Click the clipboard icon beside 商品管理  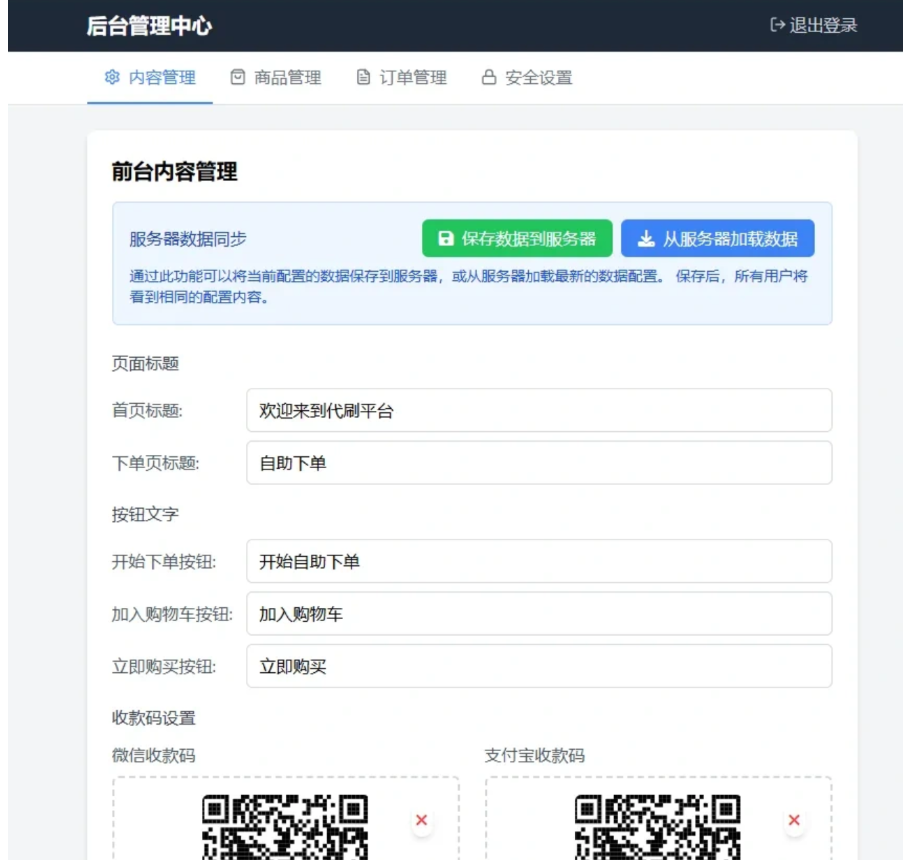[236, 76]
